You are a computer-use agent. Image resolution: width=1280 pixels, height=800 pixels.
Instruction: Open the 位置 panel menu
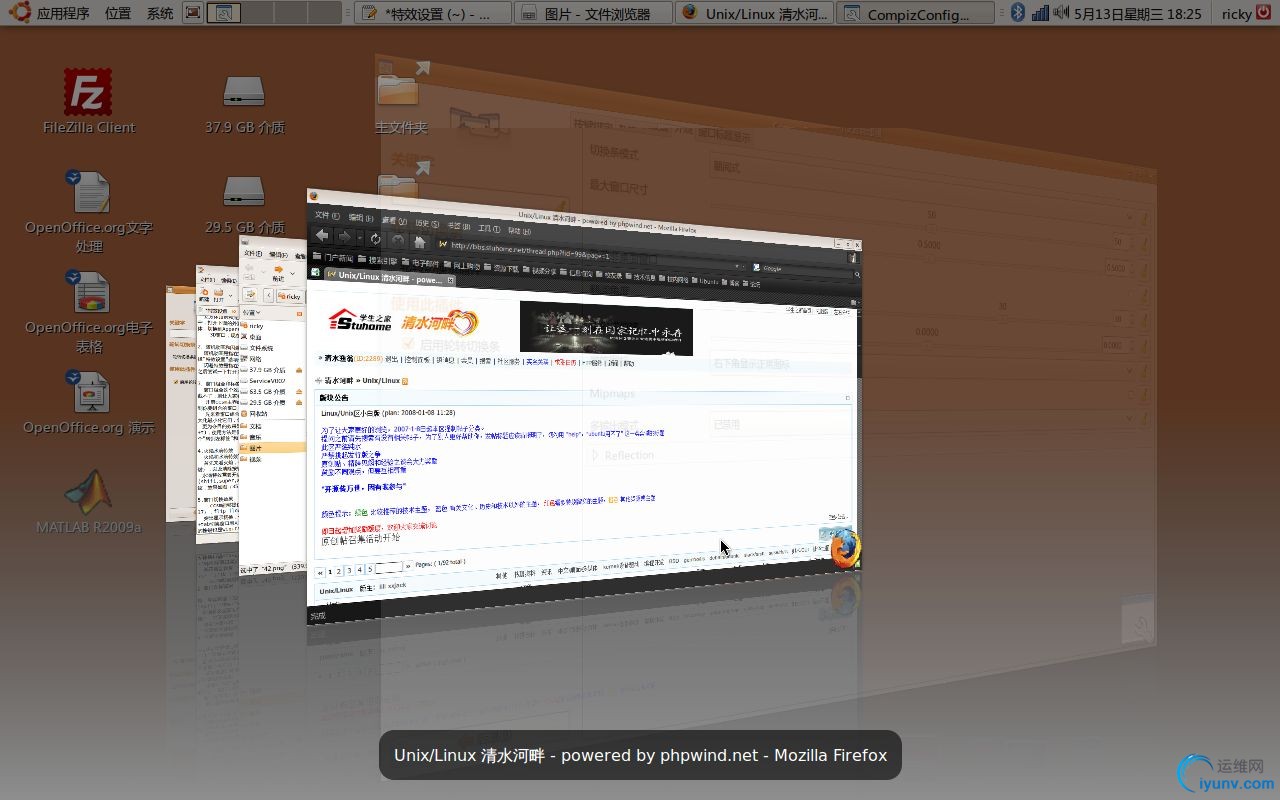(118, 13)
